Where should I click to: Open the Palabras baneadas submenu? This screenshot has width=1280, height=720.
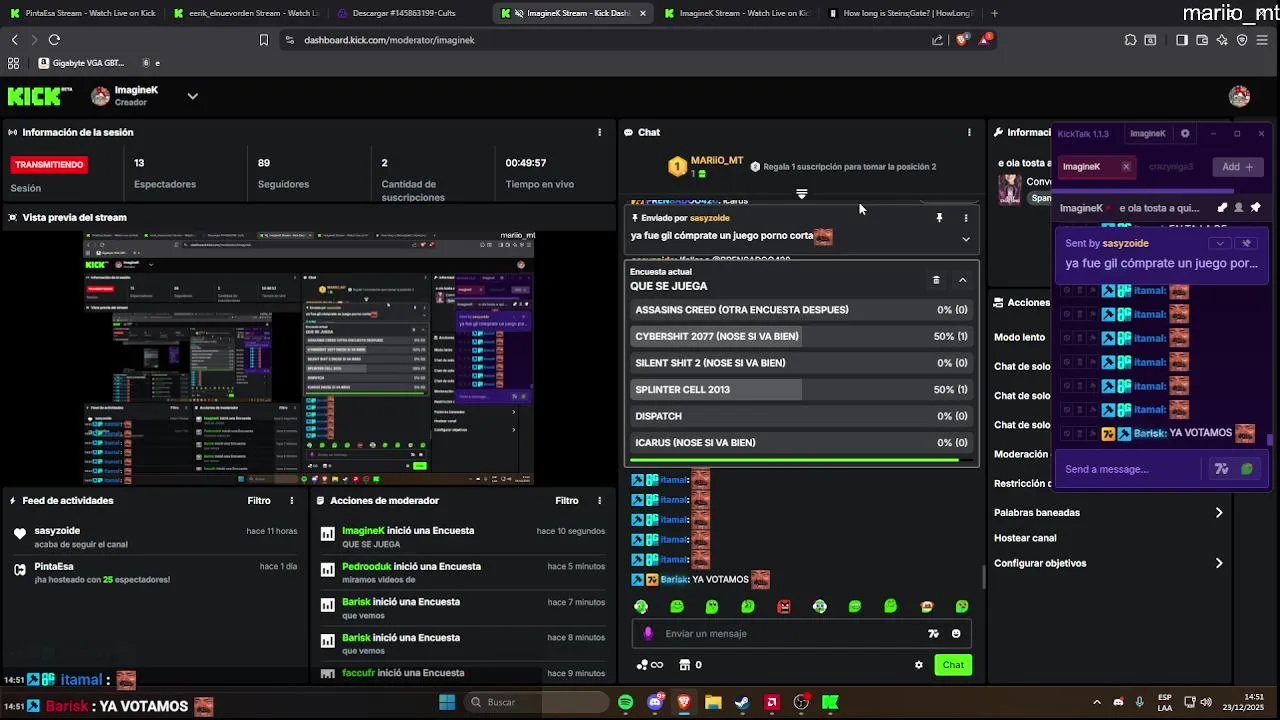pyautogui.click(x=1108, y=513)
